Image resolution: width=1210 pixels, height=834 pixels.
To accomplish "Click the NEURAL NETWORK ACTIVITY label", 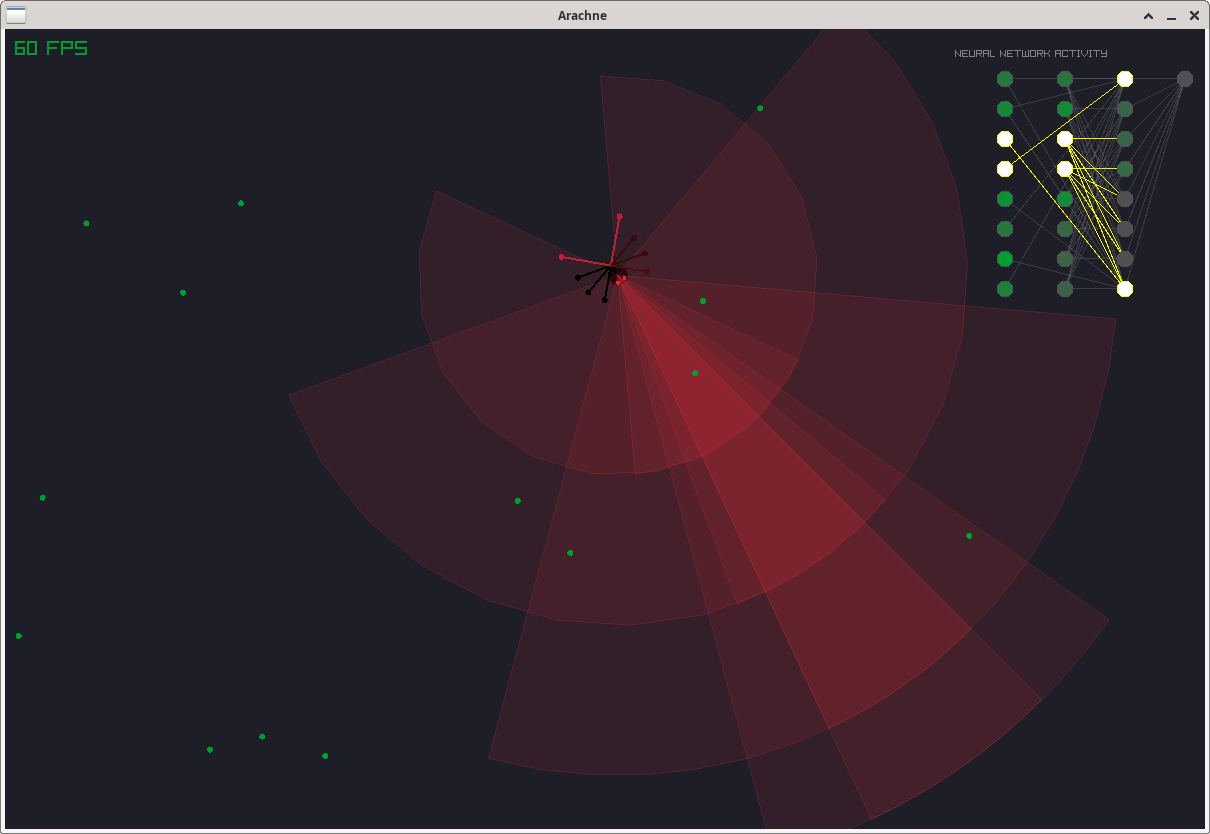I will 1034,54.
